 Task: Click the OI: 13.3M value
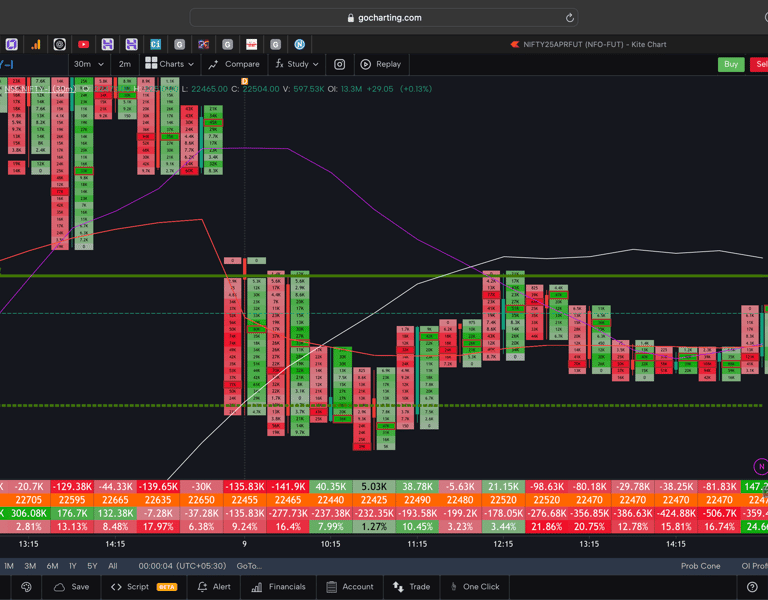(x=344, y=89)
